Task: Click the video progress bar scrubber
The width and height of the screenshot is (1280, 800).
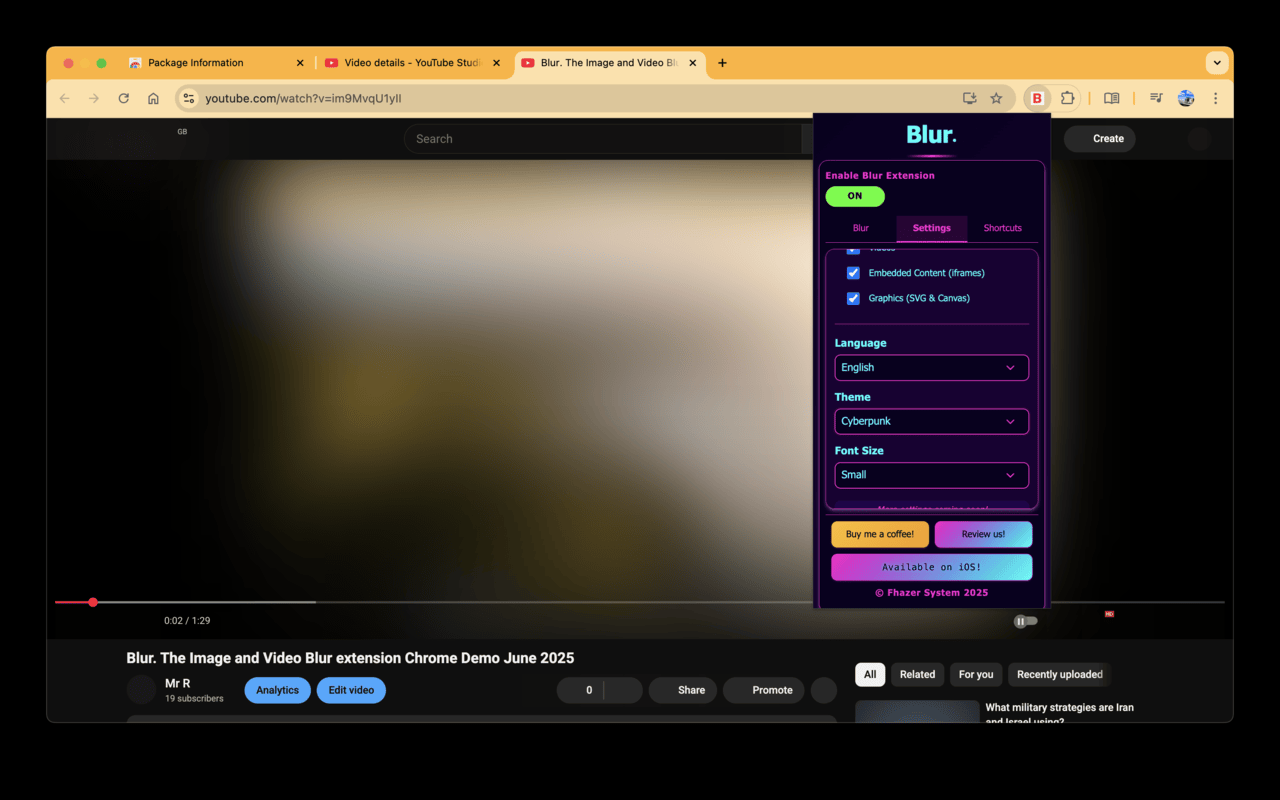Action: (x=93, y=602)
